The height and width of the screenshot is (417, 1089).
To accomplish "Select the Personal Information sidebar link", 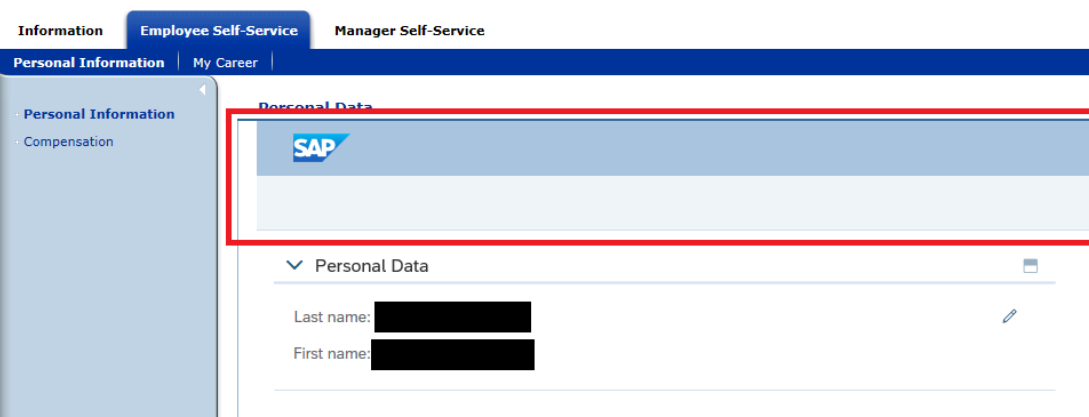I will click(99, 114).
